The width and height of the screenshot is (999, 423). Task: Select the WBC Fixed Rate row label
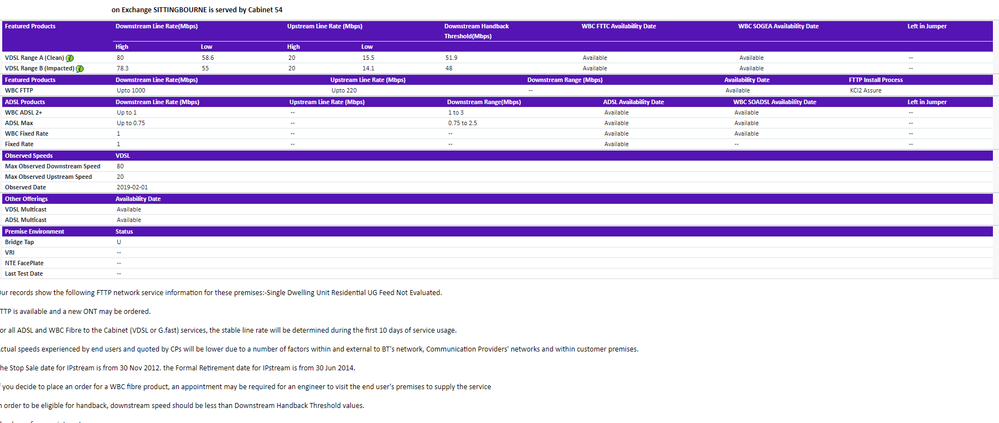pyautogui.click(x=25, y=133)
